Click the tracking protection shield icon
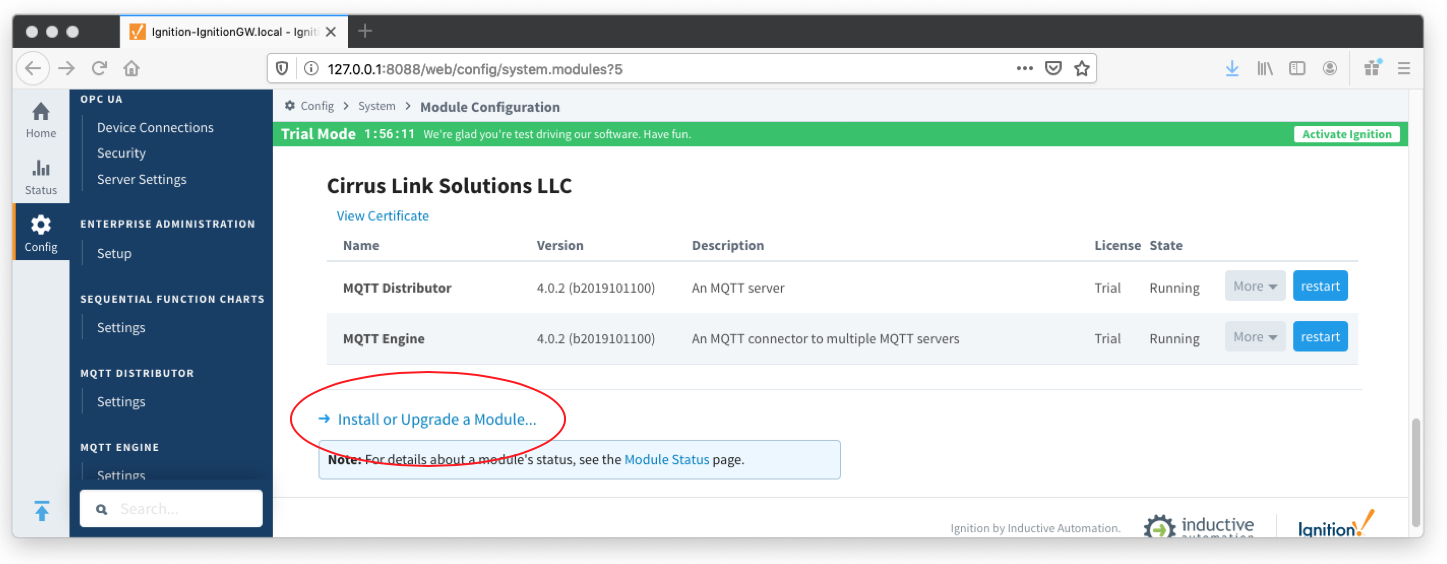Screen dimensions: 1447x564 [x=283, y=68]
